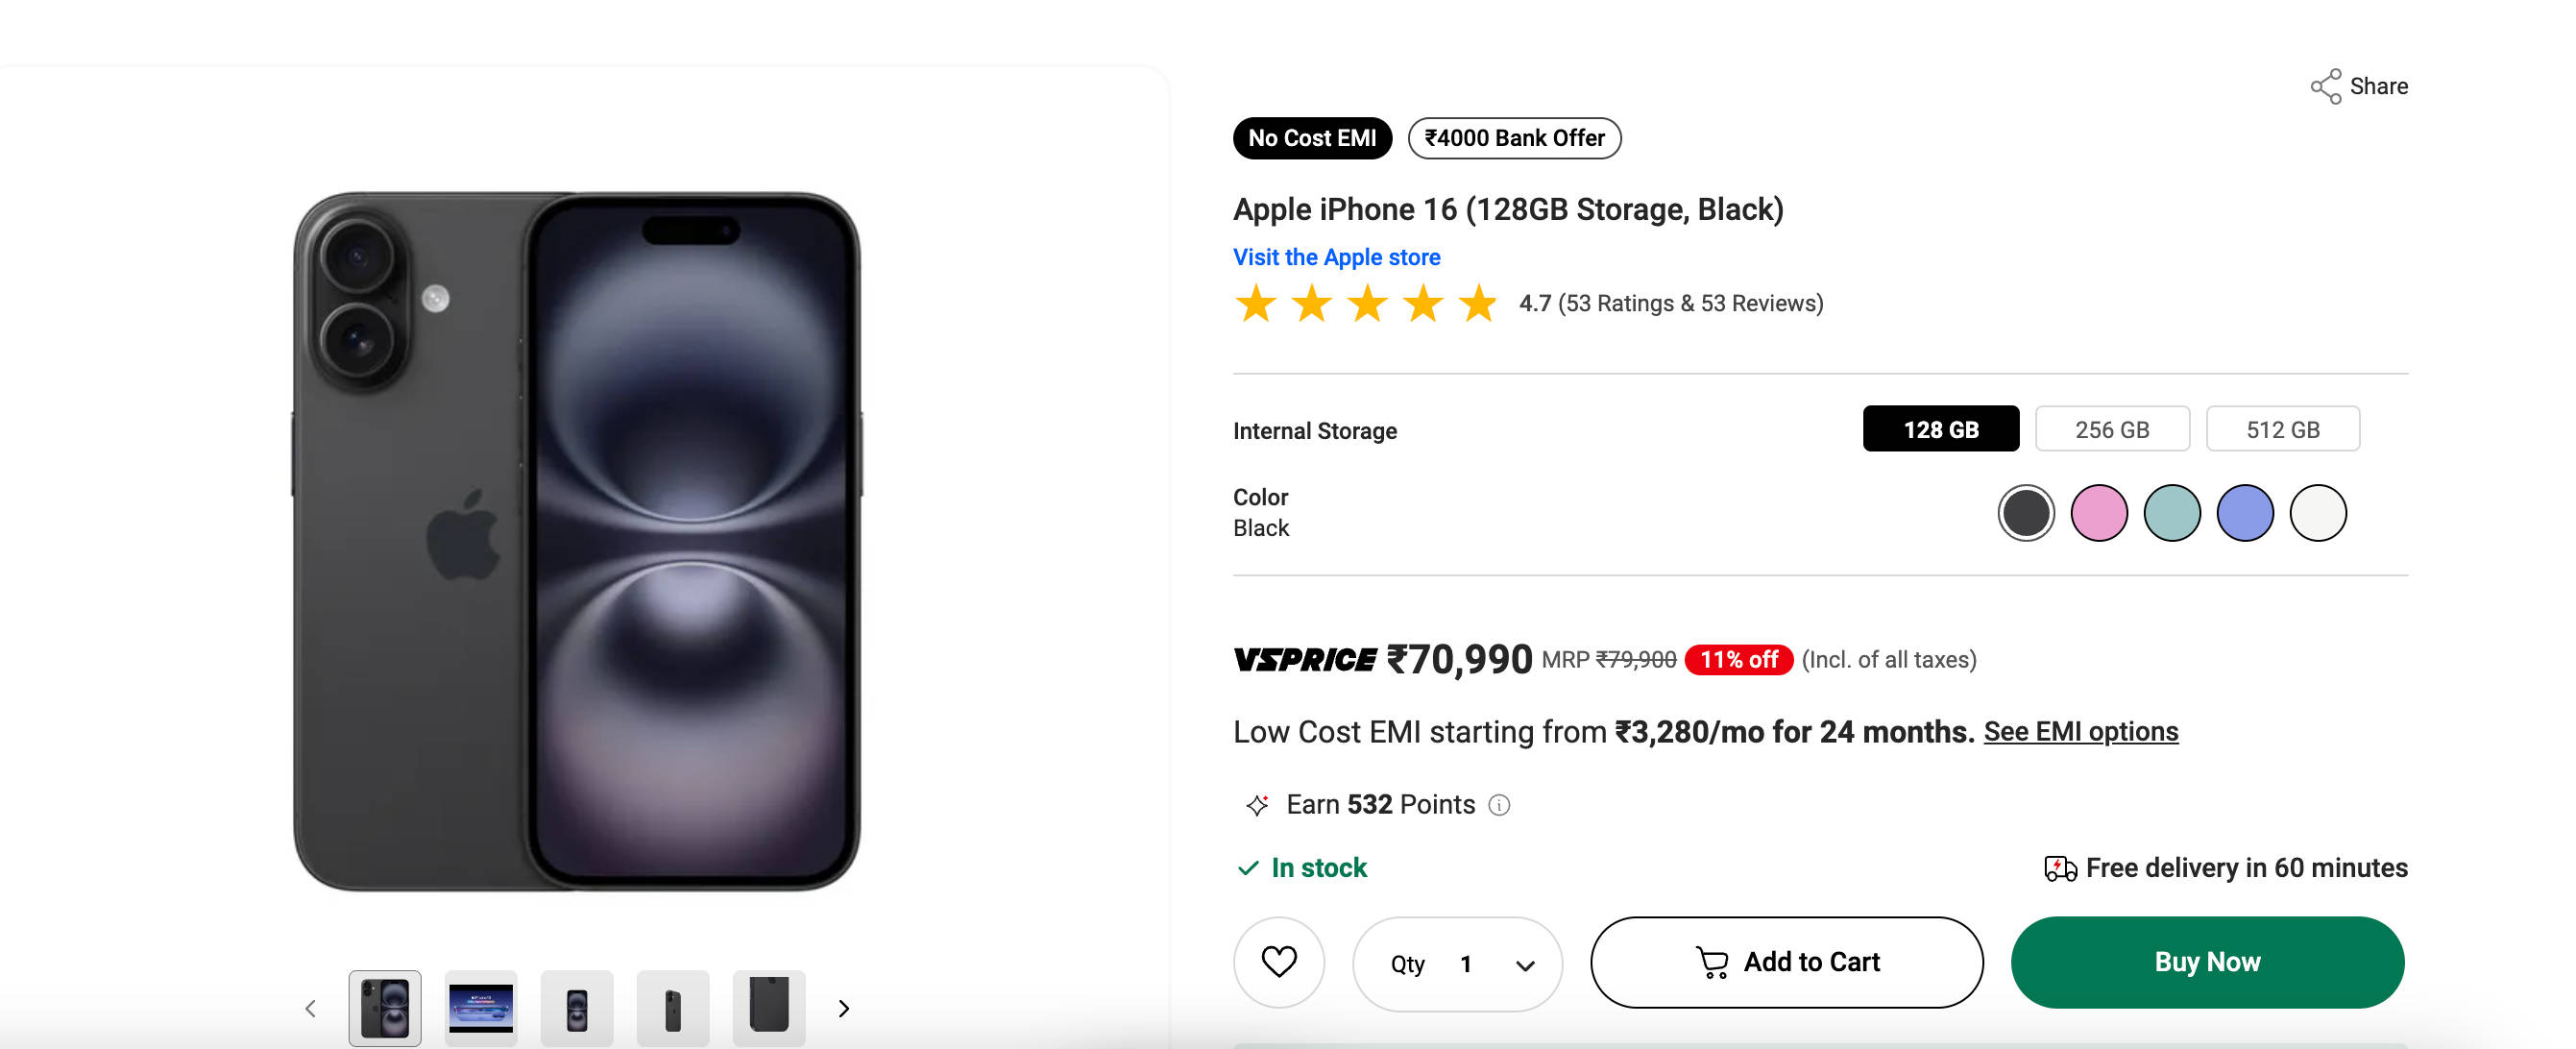Select 512 GB storage option
Screen dimensions: 2576x1049
(x=2282, y=429)
